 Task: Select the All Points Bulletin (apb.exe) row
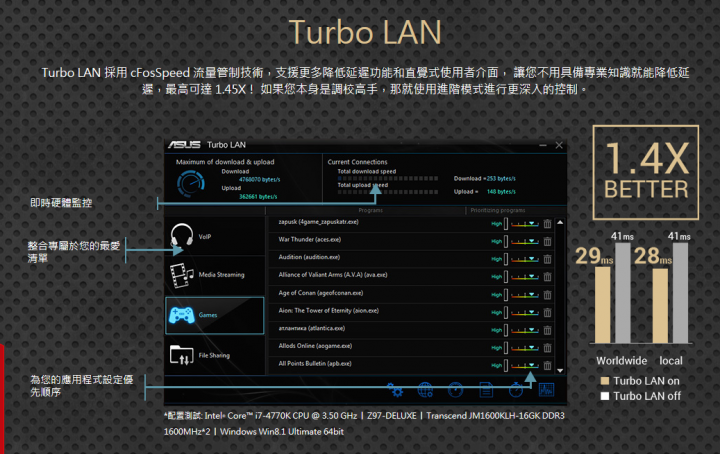point(411,365)
